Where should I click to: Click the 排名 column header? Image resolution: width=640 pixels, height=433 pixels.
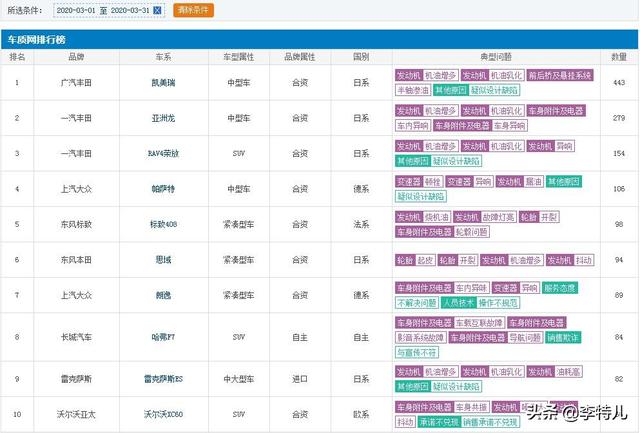point(17,57)
